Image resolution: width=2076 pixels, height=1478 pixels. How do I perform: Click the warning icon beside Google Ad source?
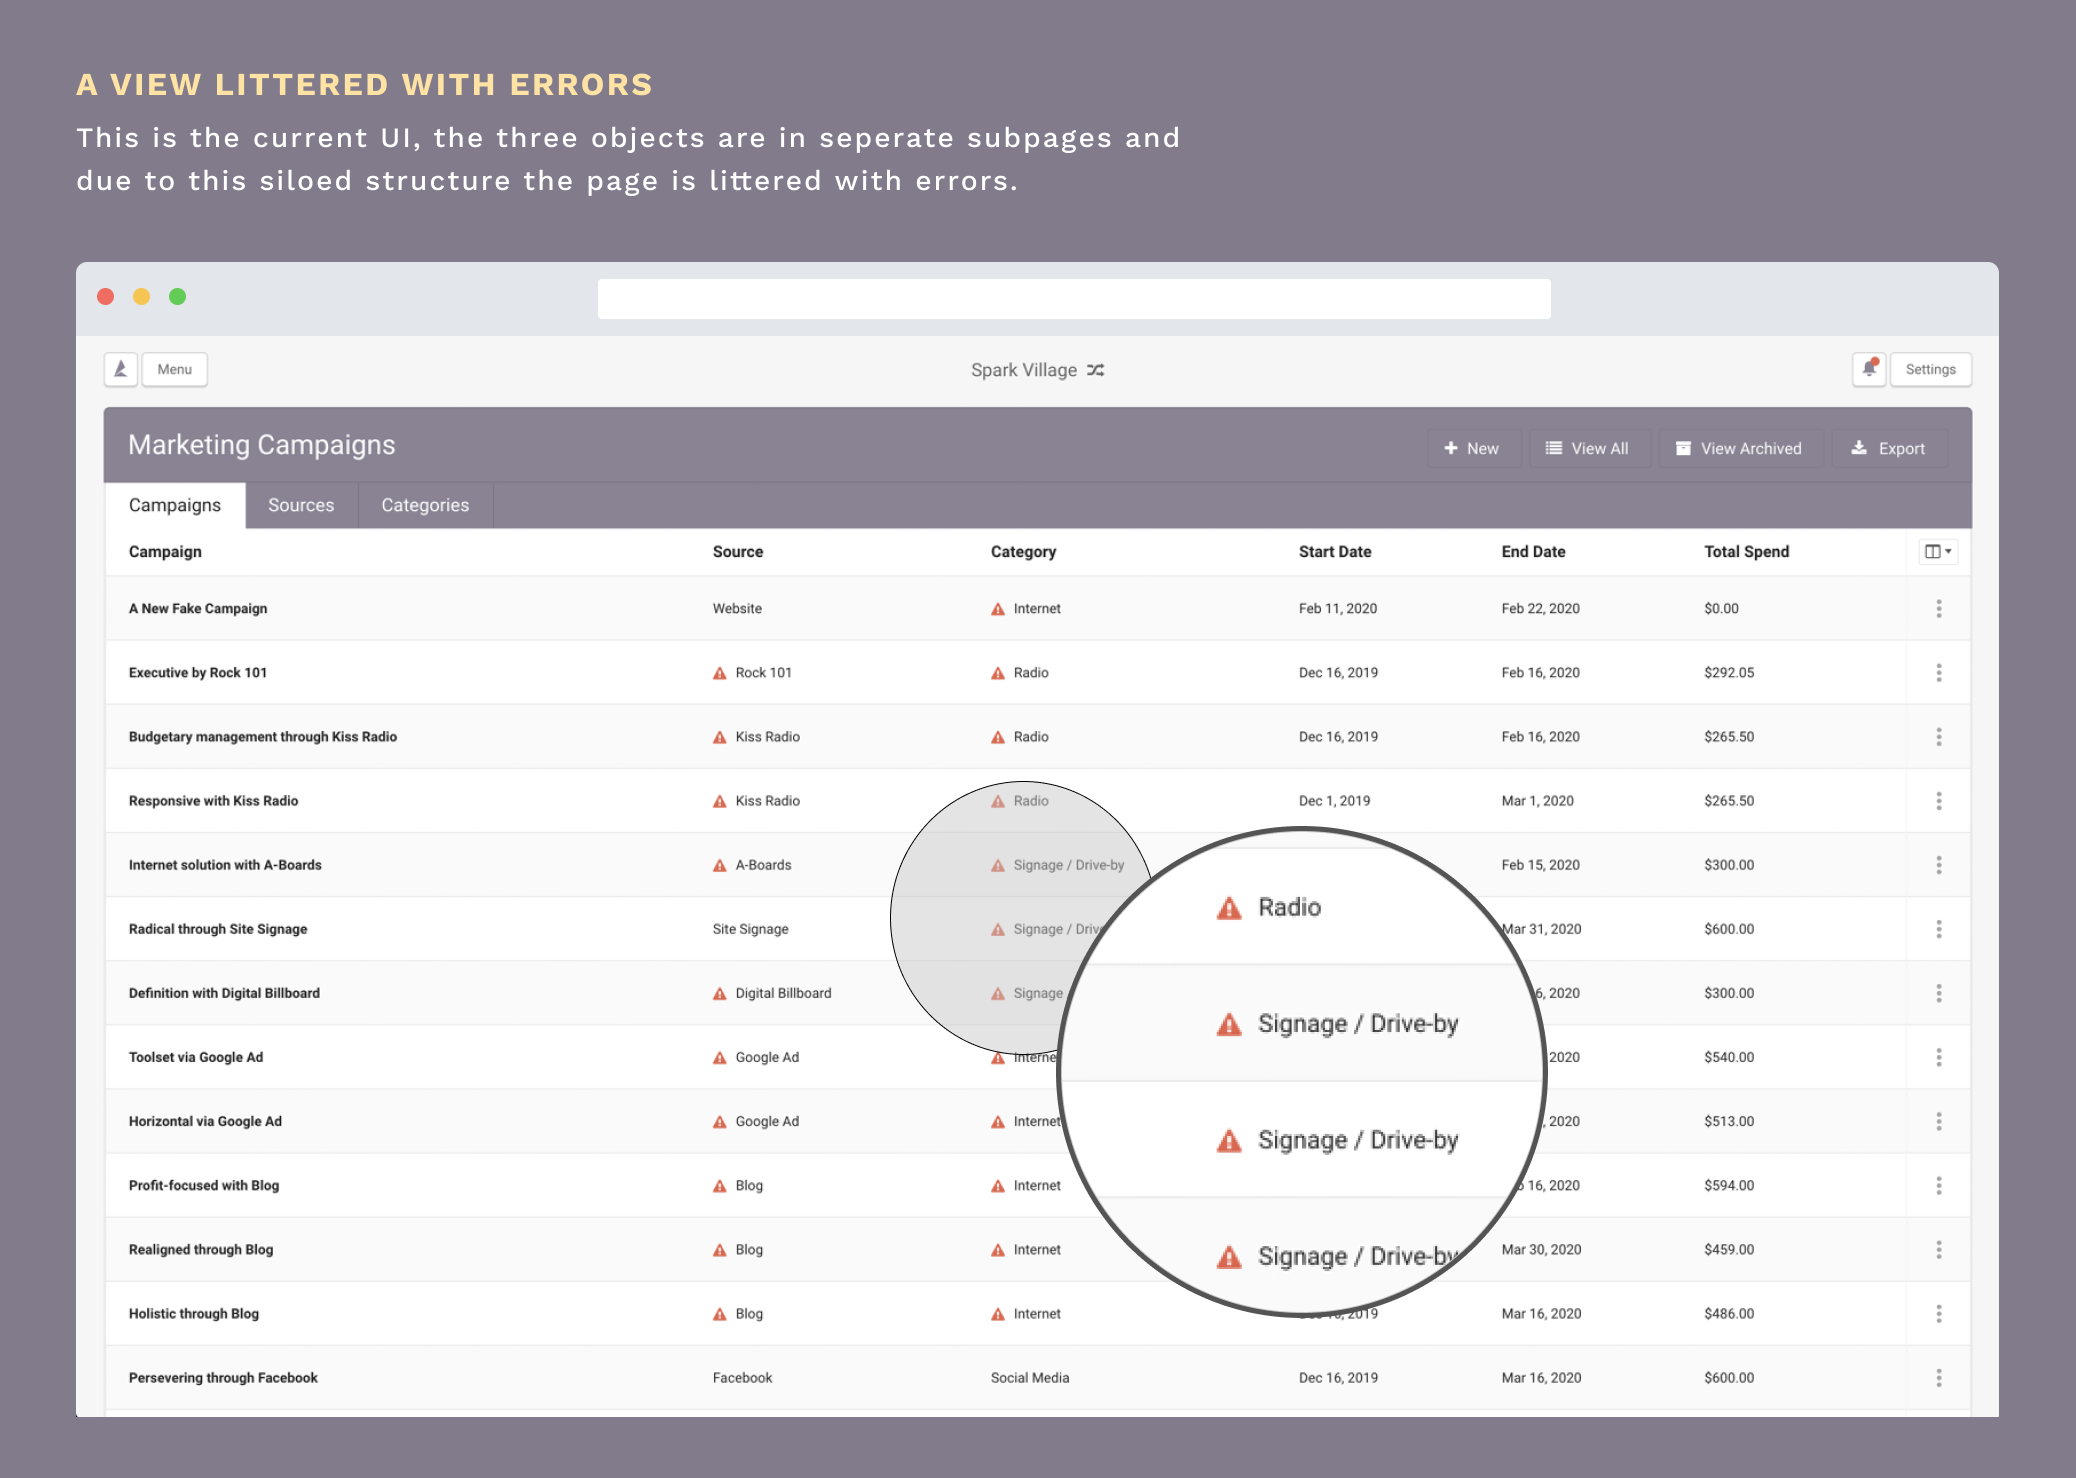coord(718,1056)
